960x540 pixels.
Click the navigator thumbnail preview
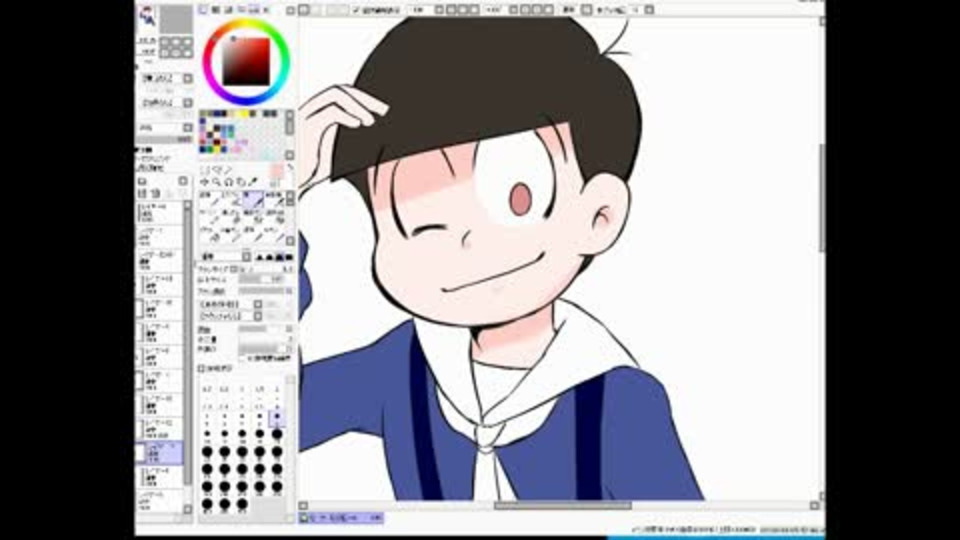coord(176,20)
